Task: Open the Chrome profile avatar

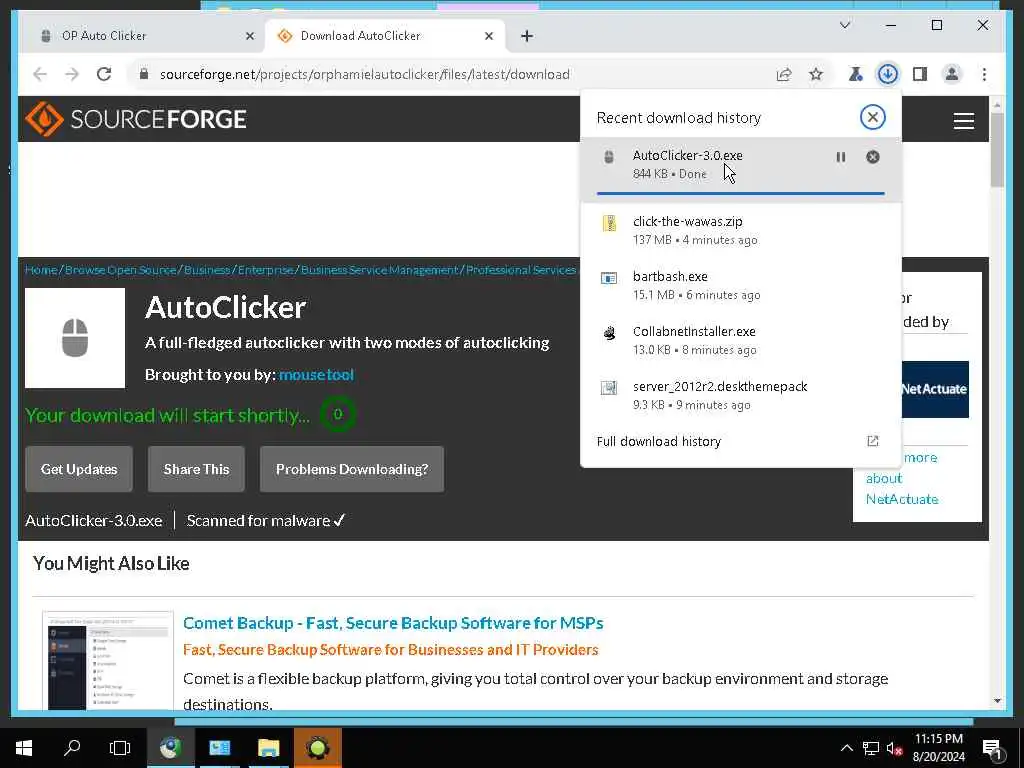Action: tap(952, 74)
